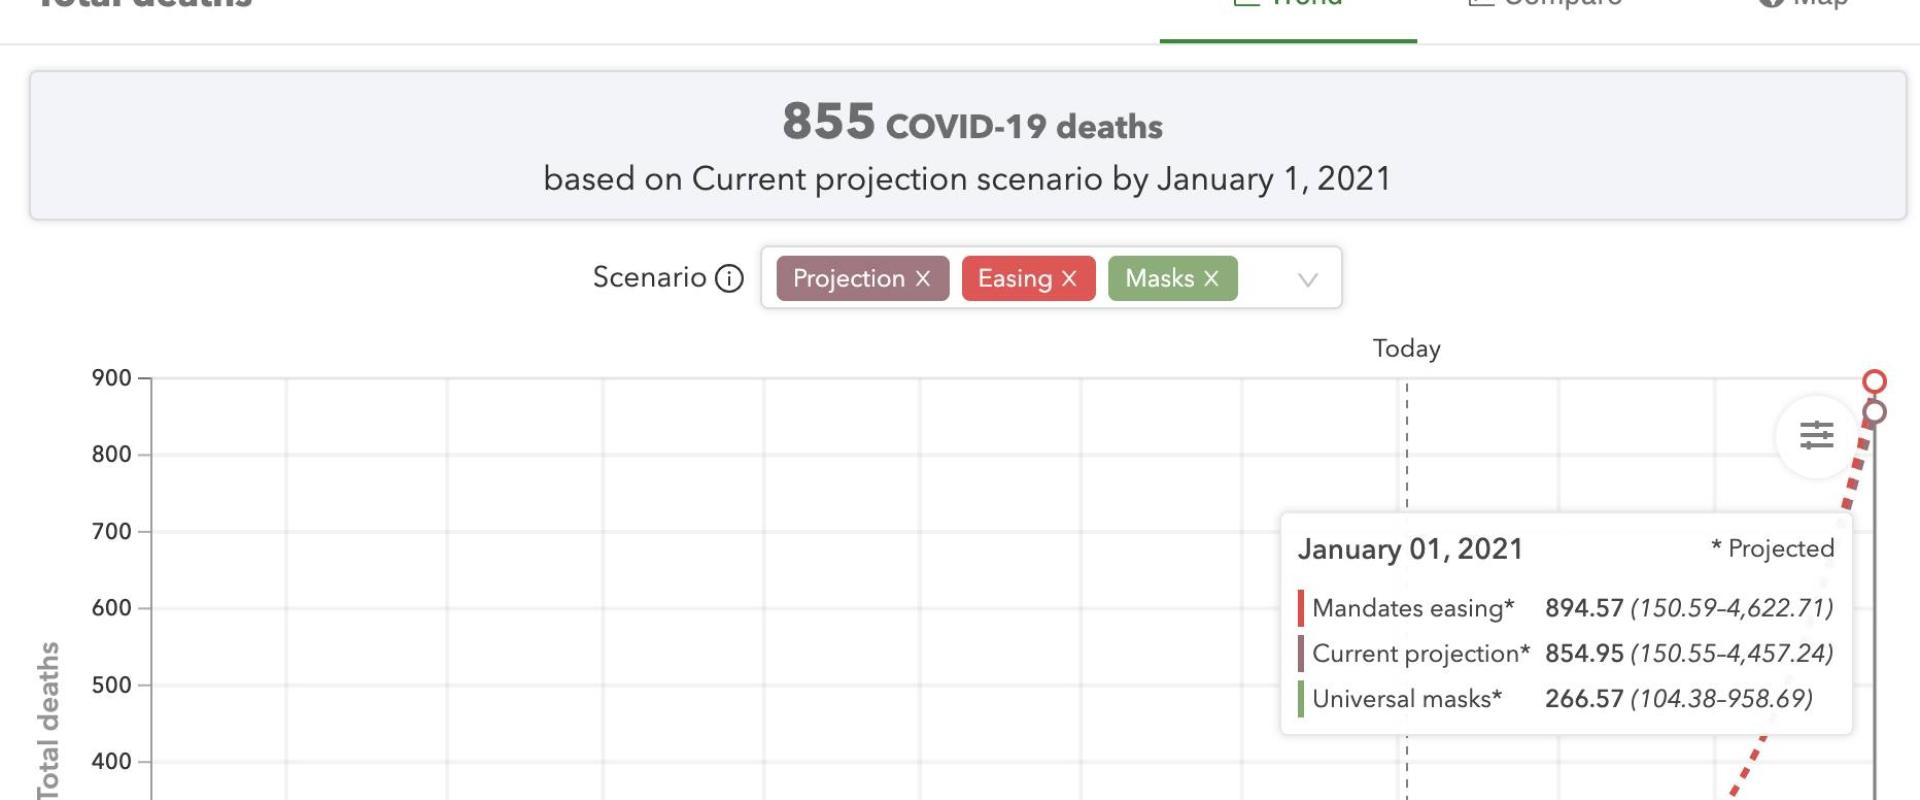The image size is (1920, 800).
Task: Click the Projection tag label
Action: click(848, 279)
